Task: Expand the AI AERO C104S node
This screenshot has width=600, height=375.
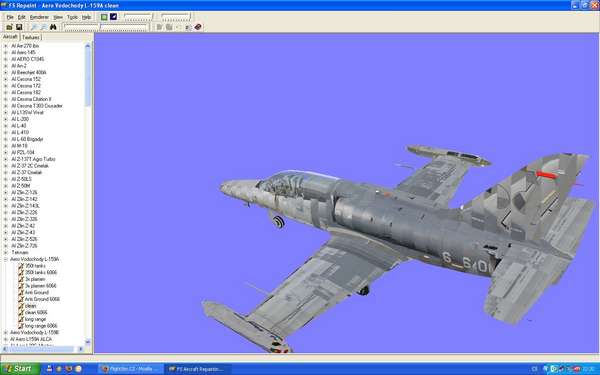Action: tap(5, 59)
